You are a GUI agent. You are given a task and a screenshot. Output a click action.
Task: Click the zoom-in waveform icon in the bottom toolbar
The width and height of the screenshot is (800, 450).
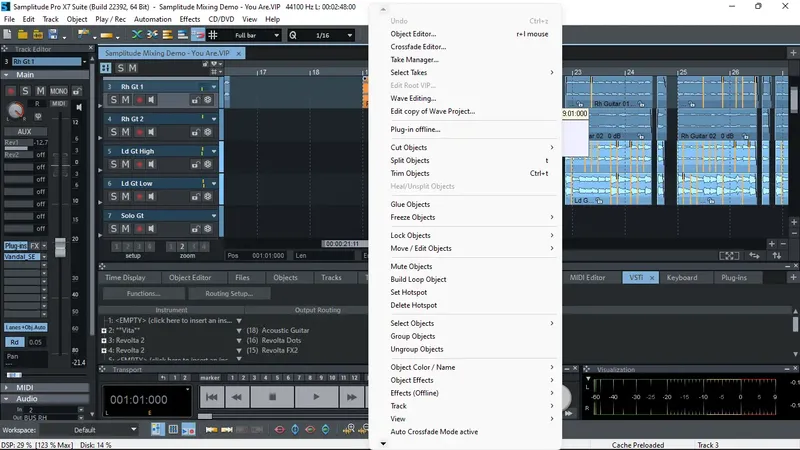coord(349,430)
